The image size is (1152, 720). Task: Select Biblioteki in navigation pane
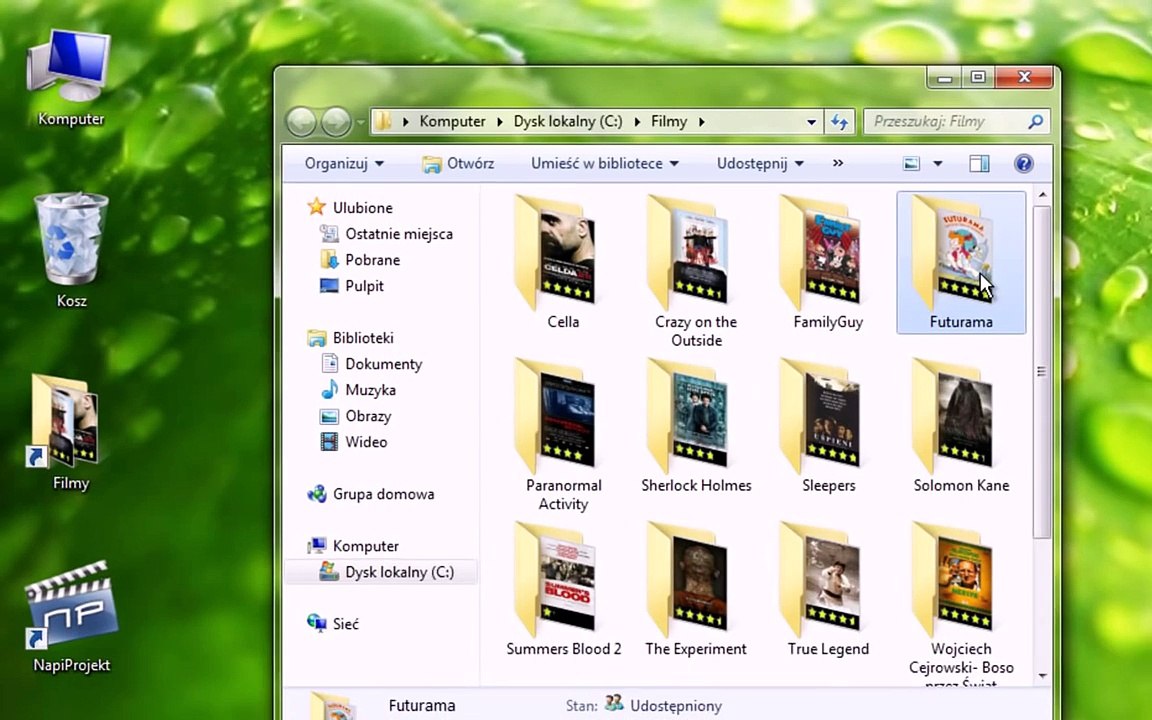tap(350, 338)
